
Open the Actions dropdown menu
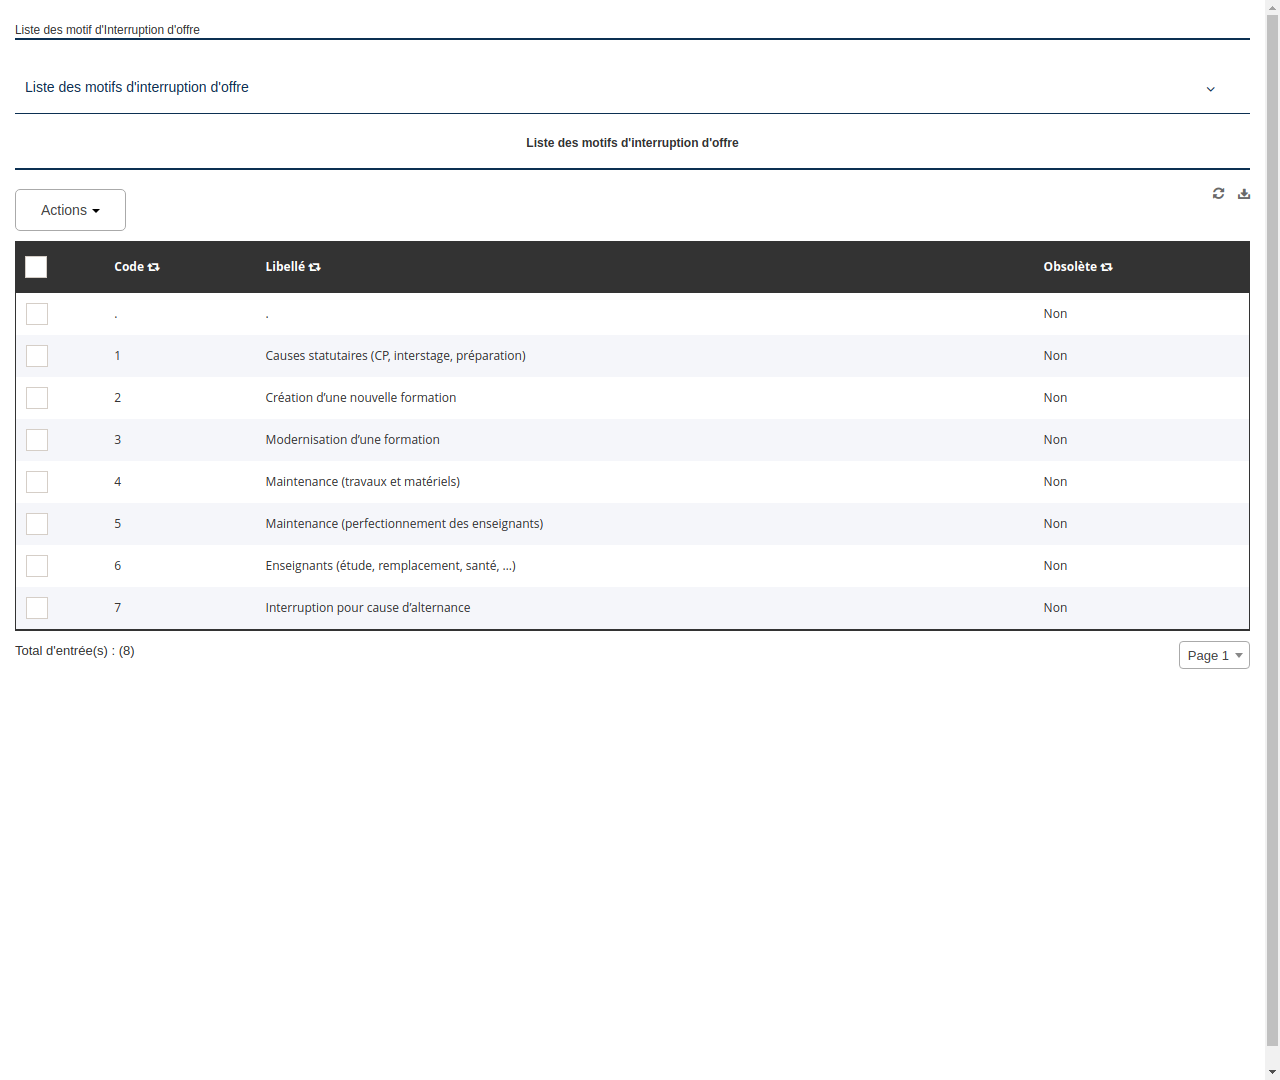(x=70, y=210)
